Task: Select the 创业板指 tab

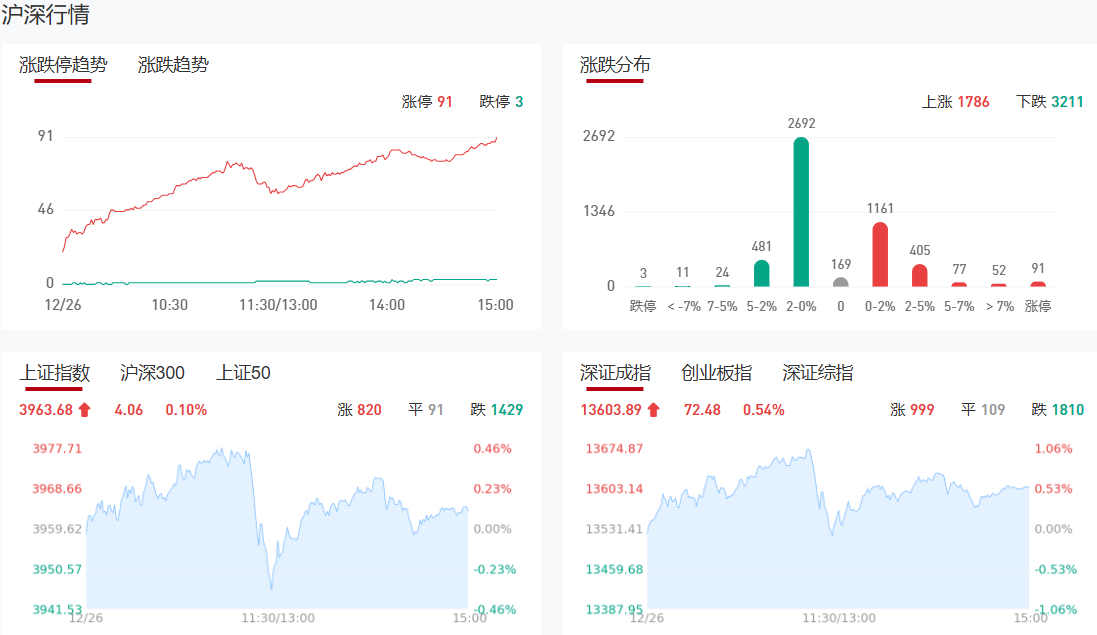Action: [x=716, y=373]
